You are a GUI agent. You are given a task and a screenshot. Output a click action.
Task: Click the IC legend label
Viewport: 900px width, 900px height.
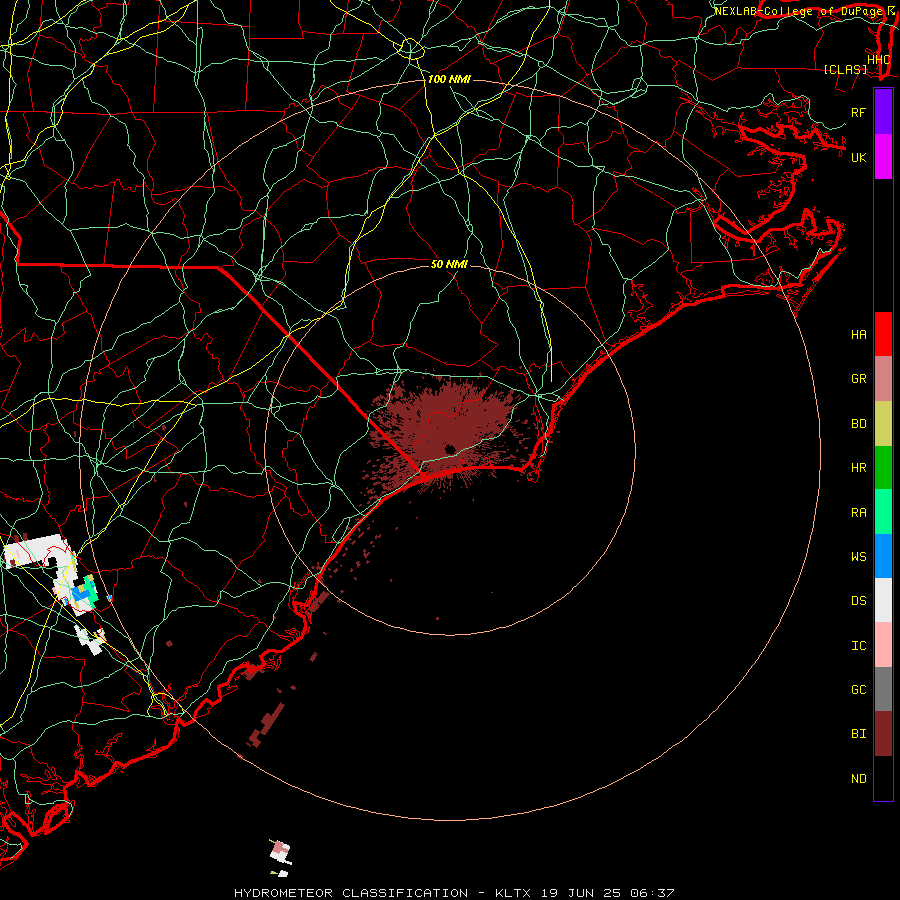858,646
